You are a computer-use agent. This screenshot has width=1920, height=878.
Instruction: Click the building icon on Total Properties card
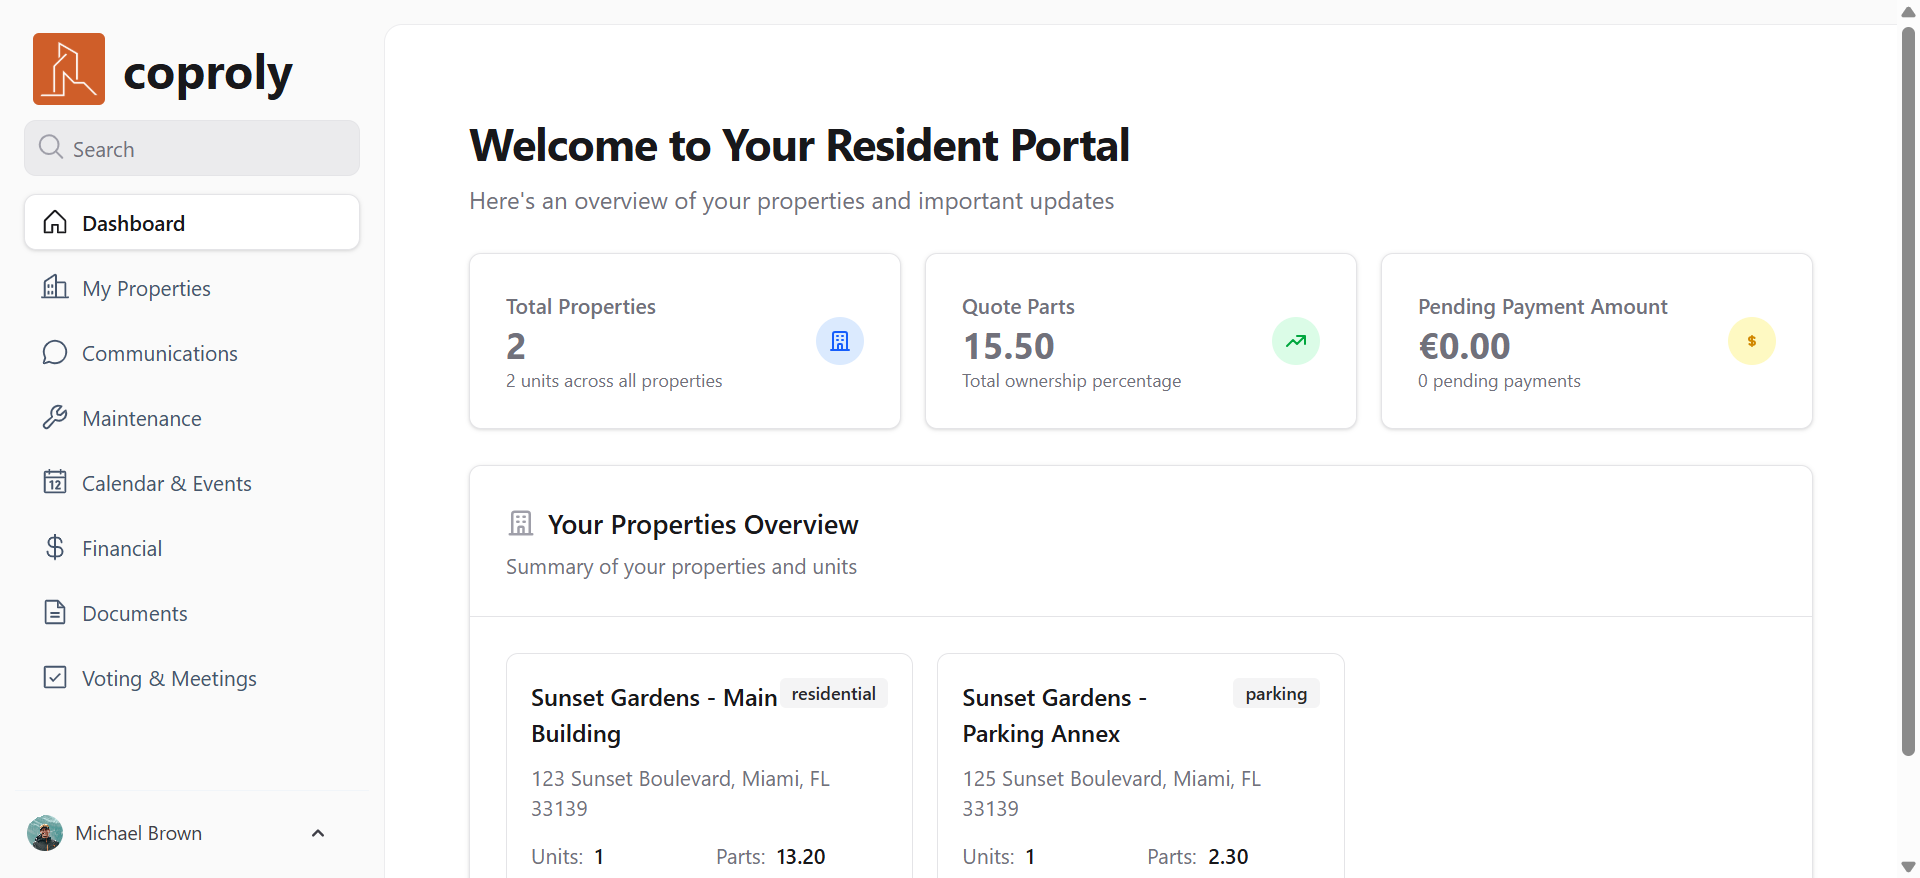tap(840, 341)
